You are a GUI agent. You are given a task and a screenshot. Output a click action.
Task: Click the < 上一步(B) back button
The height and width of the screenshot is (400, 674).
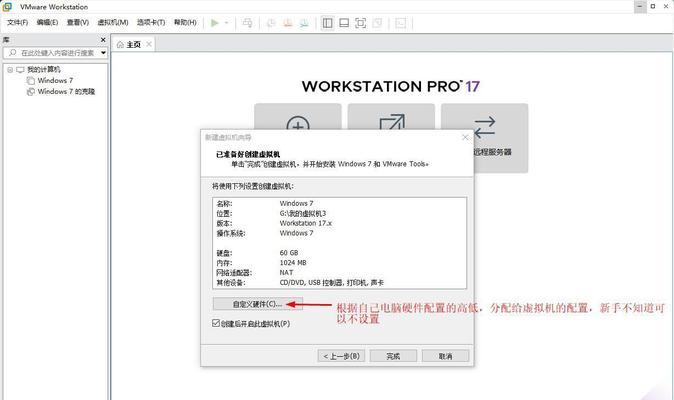(341, 356)
